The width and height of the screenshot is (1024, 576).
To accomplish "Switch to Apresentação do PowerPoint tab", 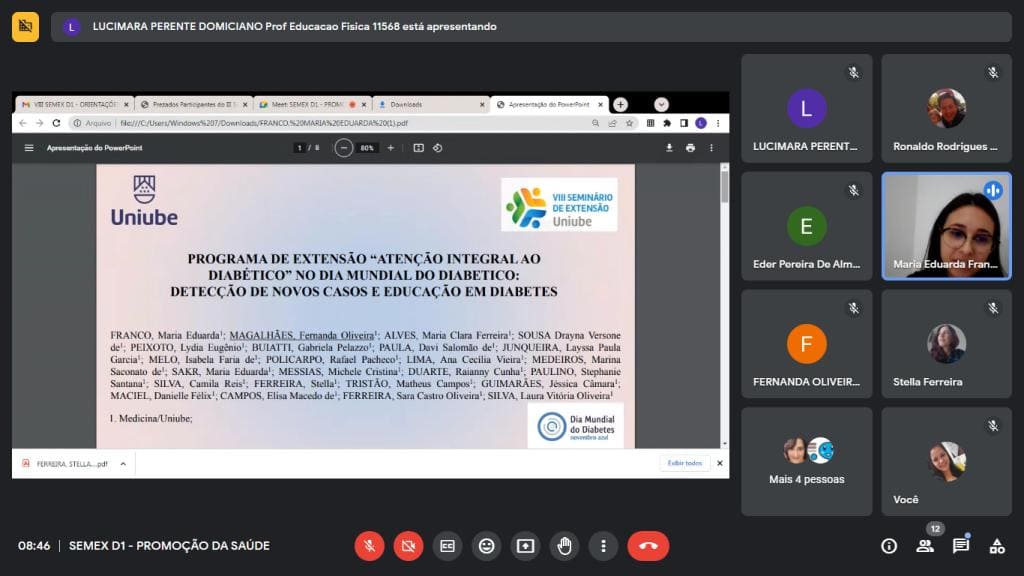I will (x=549, y=104).
